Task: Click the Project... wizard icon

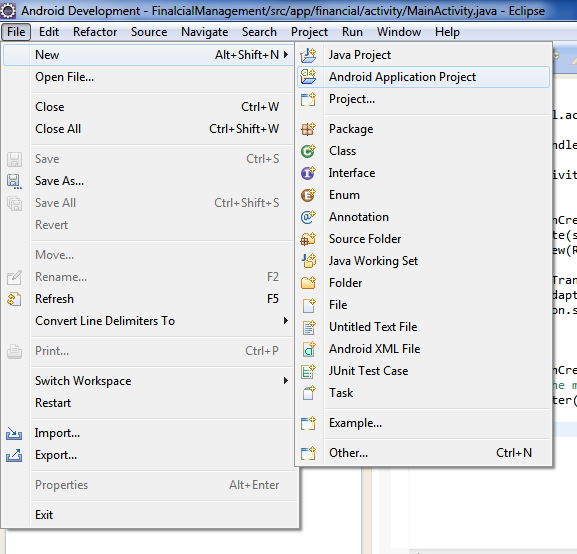Action: (308, 99)
